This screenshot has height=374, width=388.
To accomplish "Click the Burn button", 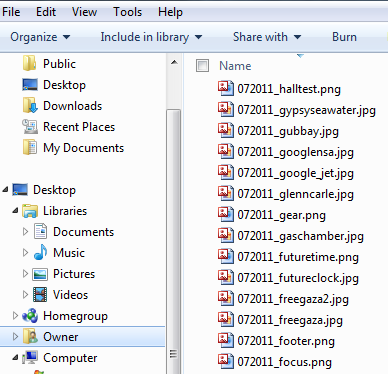I will tap(344, 37).
